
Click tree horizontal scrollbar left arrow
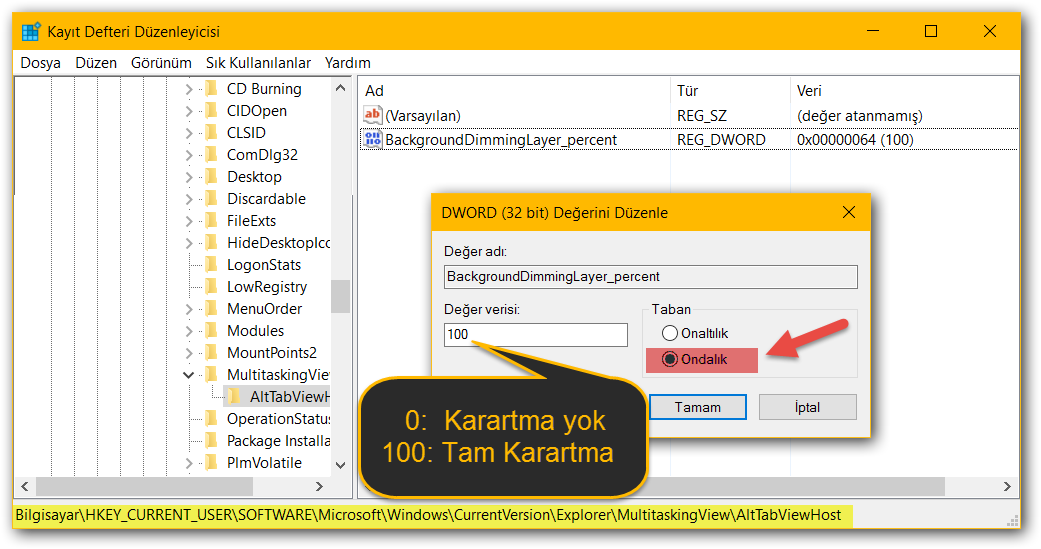25,487
